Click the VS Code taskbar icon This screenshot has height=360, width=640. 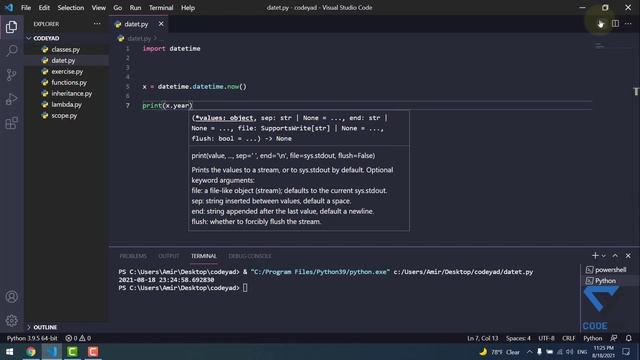(x=51, y=351)
